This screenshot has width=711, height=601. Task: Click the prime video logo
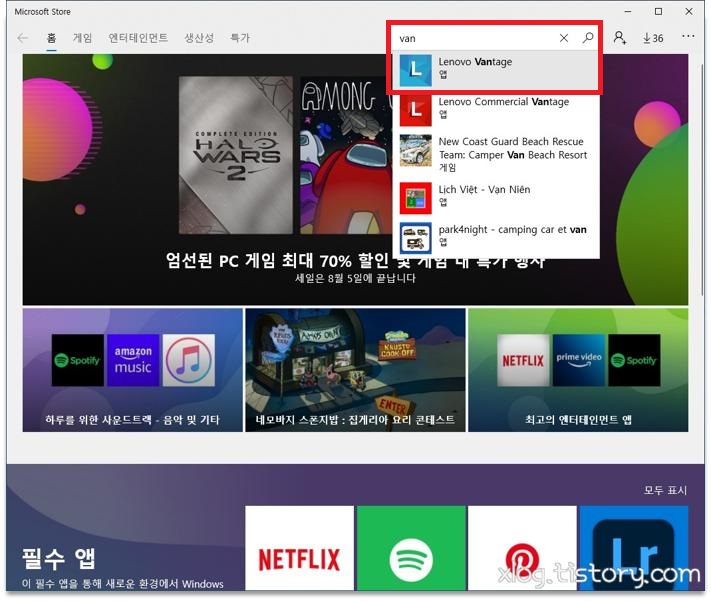pos(579,360)
